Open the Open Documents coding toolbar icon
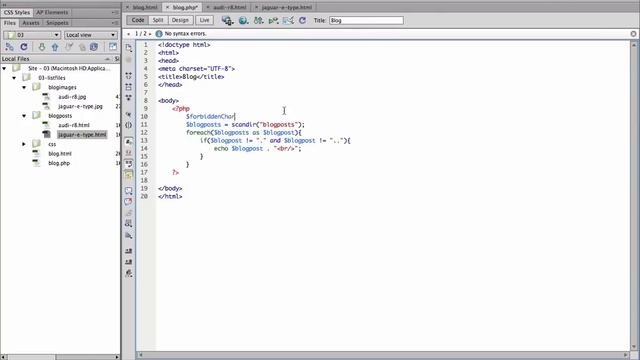The width and height of the screenshot is (640, 360). click(x=129, y=49)
